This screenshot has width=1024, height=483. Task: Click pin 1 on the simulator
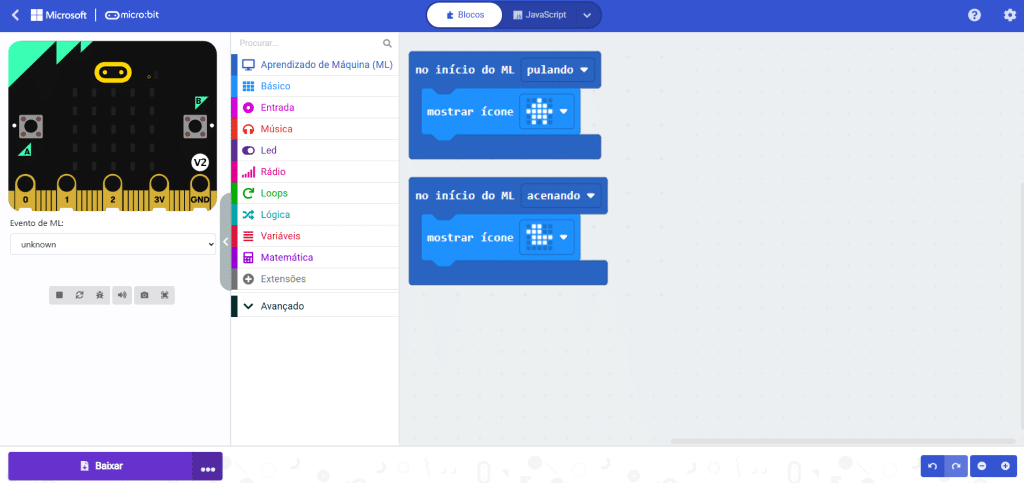point(67,191)
